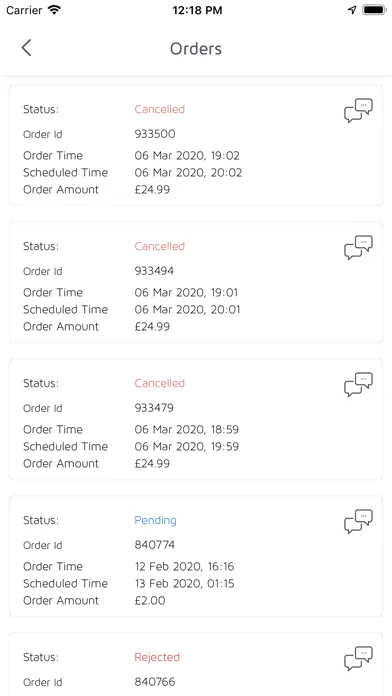This screenshot has width=392, height=696.
Task: Go back using the header arrow
Action: tap(27, 48)
